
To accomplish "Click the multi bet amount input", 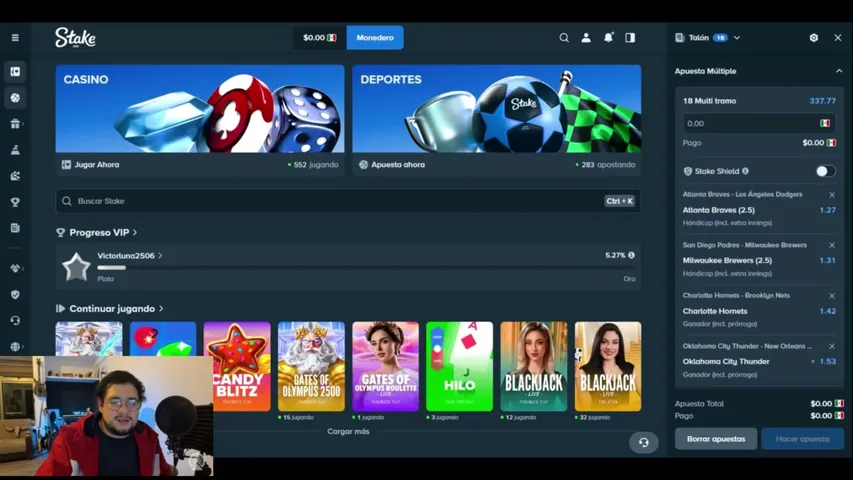I will click(x=759, y=124).
